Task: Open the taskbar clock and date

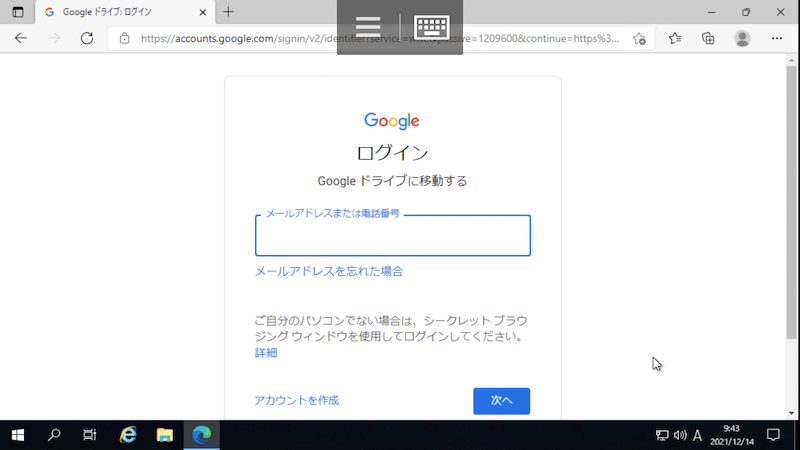Action: coord(732,435)
